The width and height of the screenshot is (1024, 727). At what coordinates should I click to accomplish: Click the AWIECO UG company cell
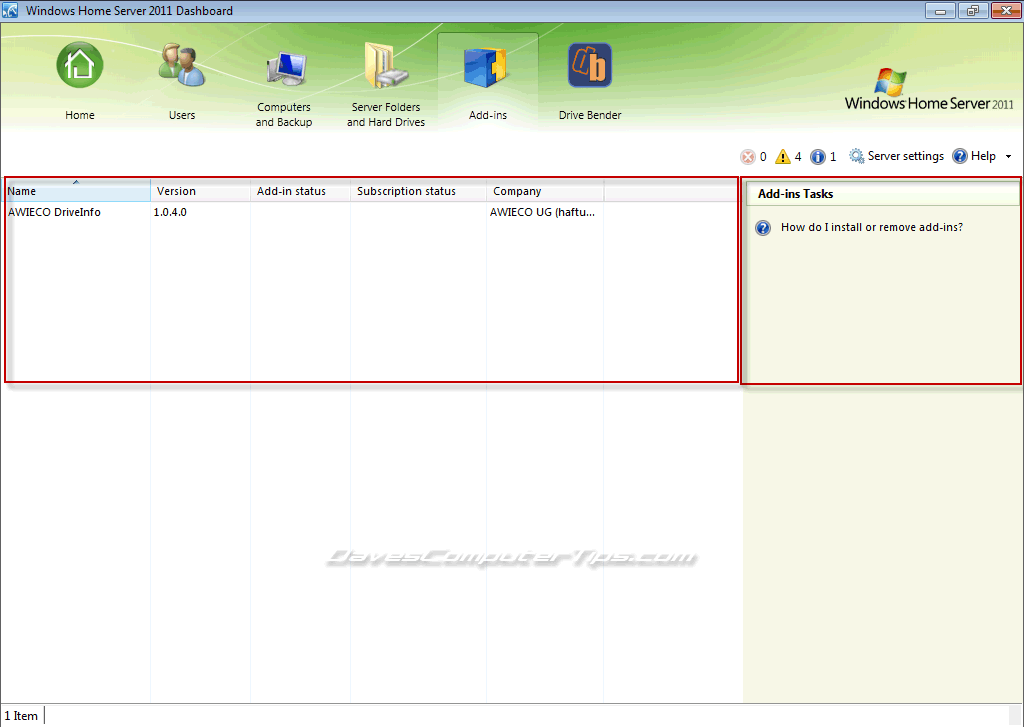coord(542,212)
